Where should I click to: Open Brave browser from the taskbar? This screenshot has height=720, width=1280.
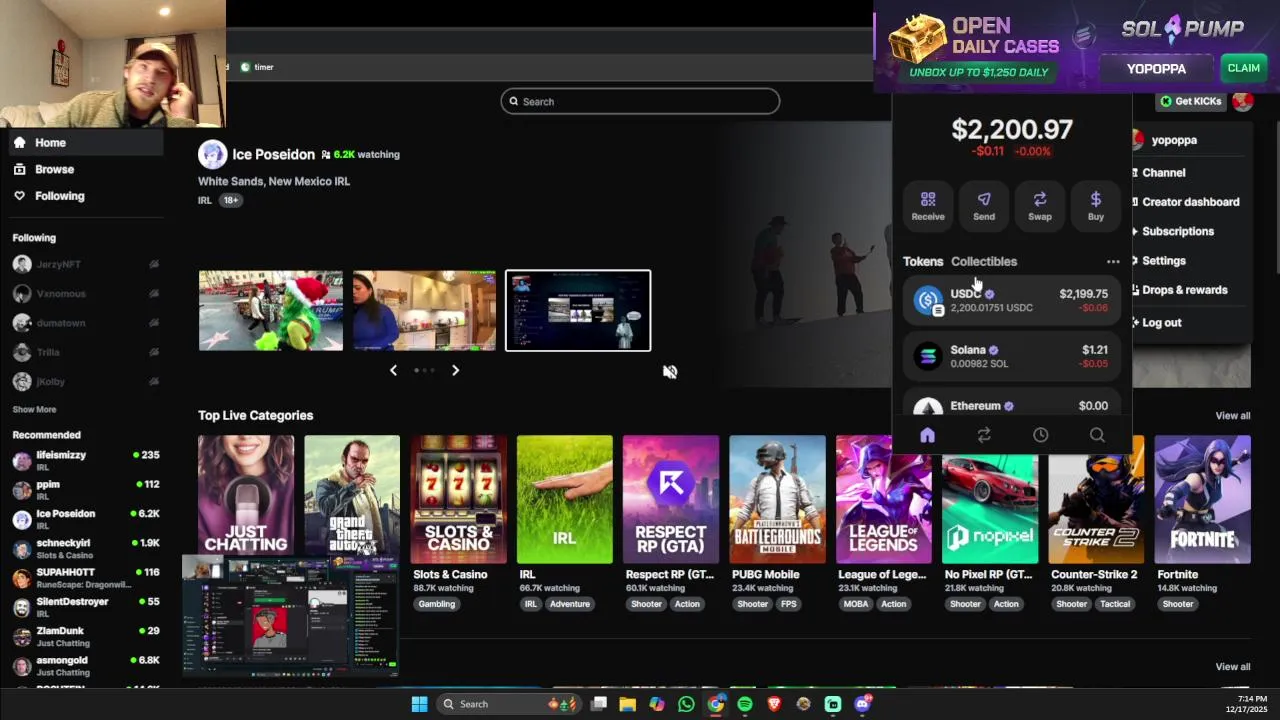tap(774, 704)
